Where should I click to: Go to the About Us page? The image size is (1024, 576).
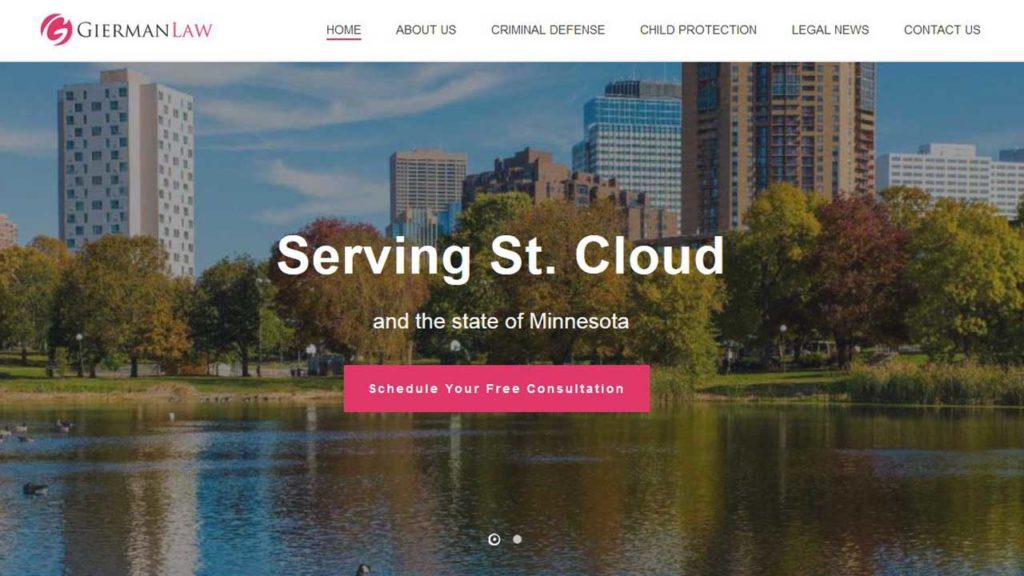(426, 30)
